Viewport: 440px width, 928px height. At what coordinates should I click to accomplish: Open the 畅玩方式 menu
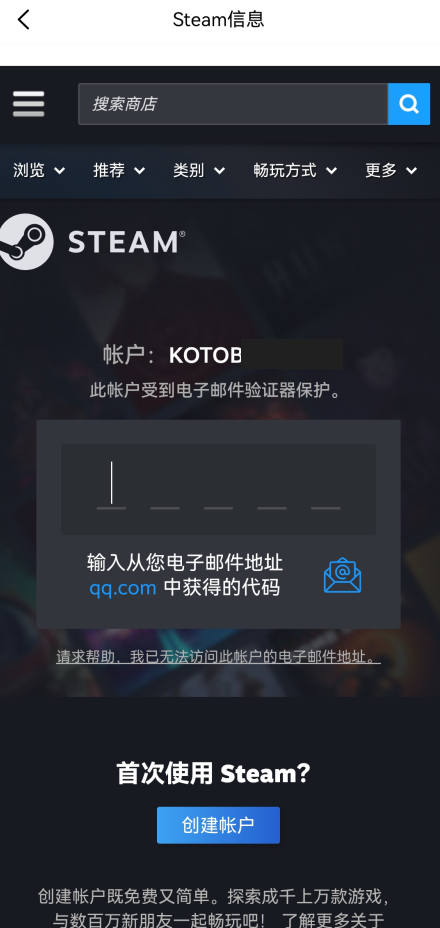coord(295,170)
